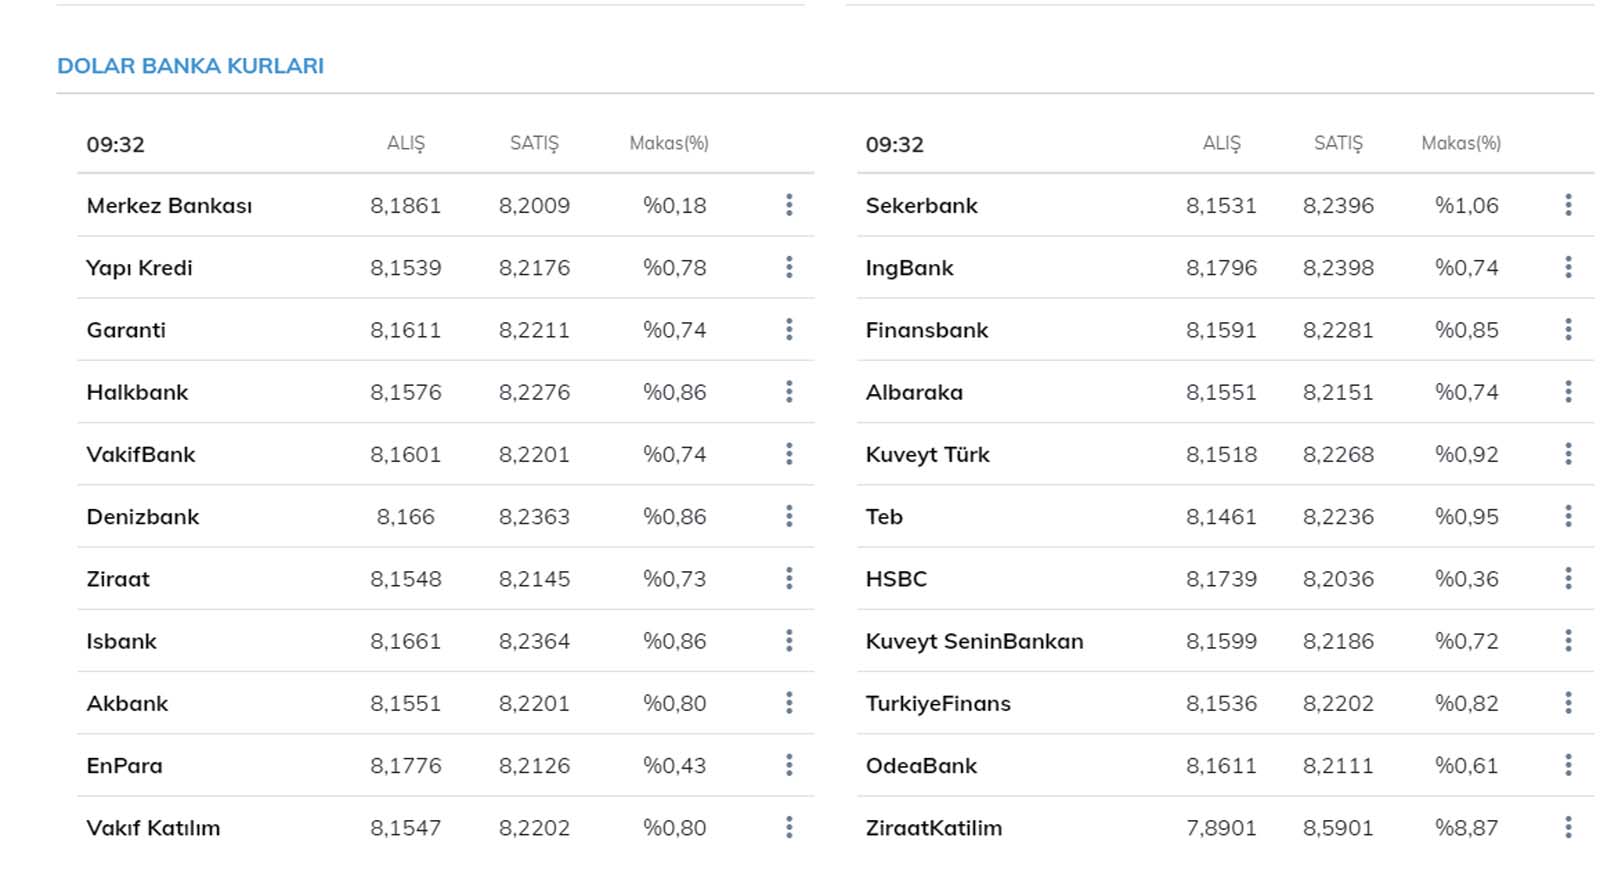Open the three-dot menu for Sekerbank
Viewport: 1600px width, 881px height.
(1568, 205)
